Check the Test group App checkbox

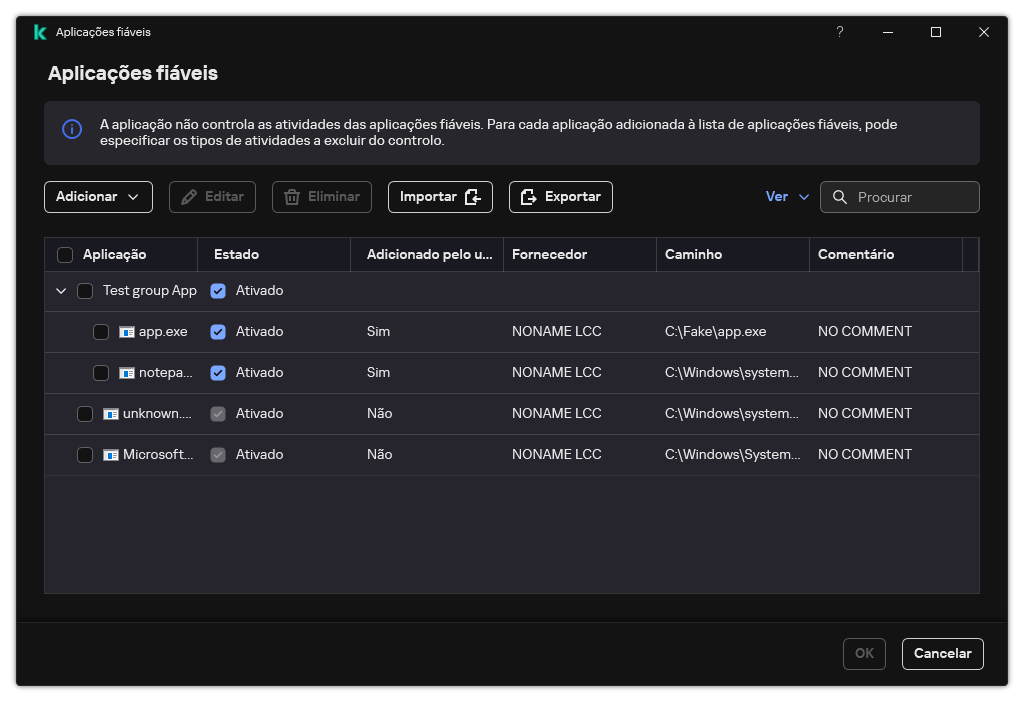pos(85,290)
